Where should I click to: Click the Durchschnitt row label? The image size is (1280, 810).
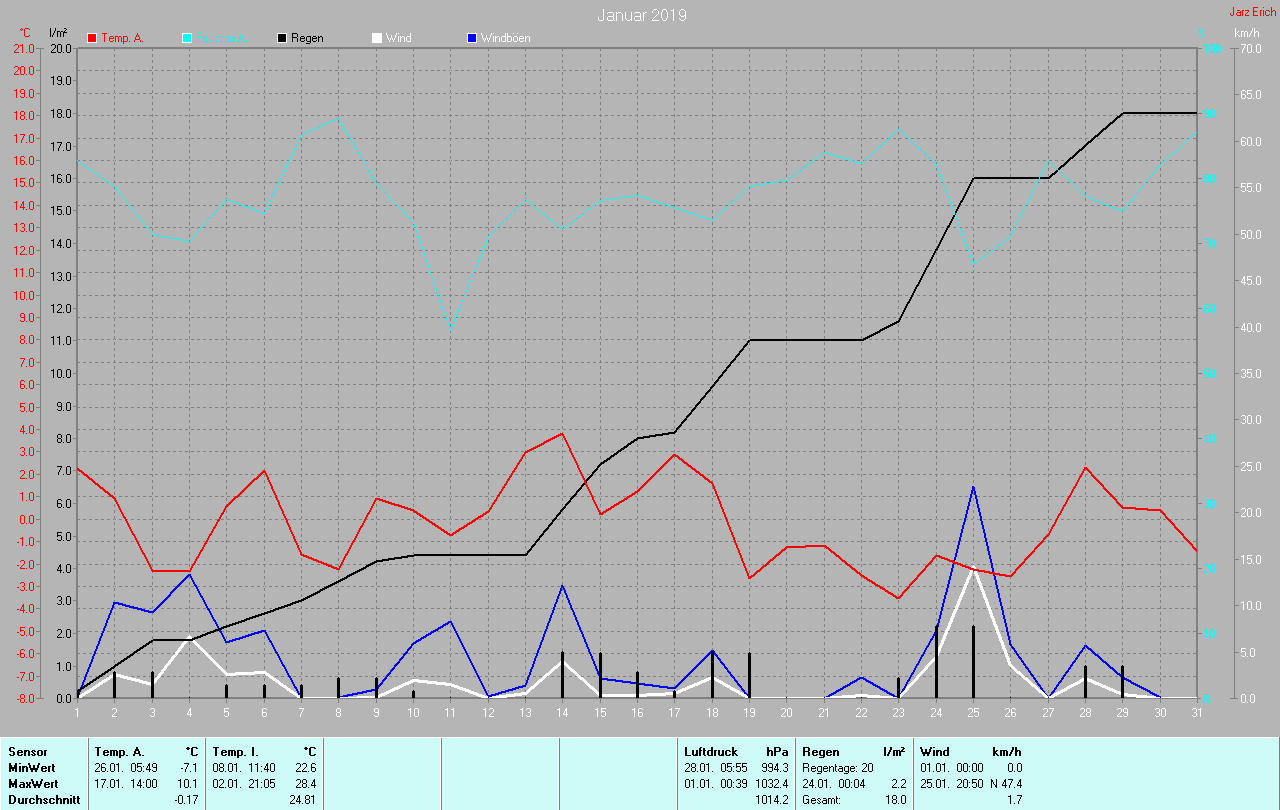tap(40, 800)
